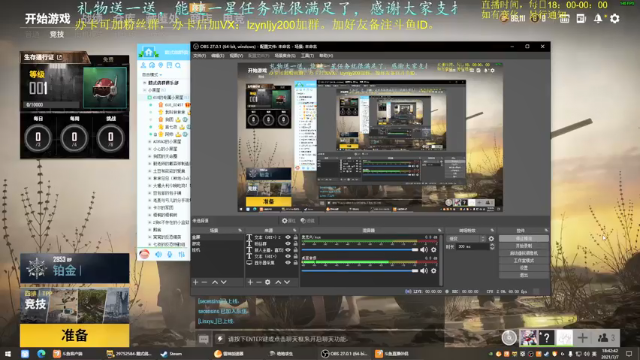Viewport: 640px width, 360px height.
Task: Click the plus icon to invite teammate
Action: tap(582, 338)
